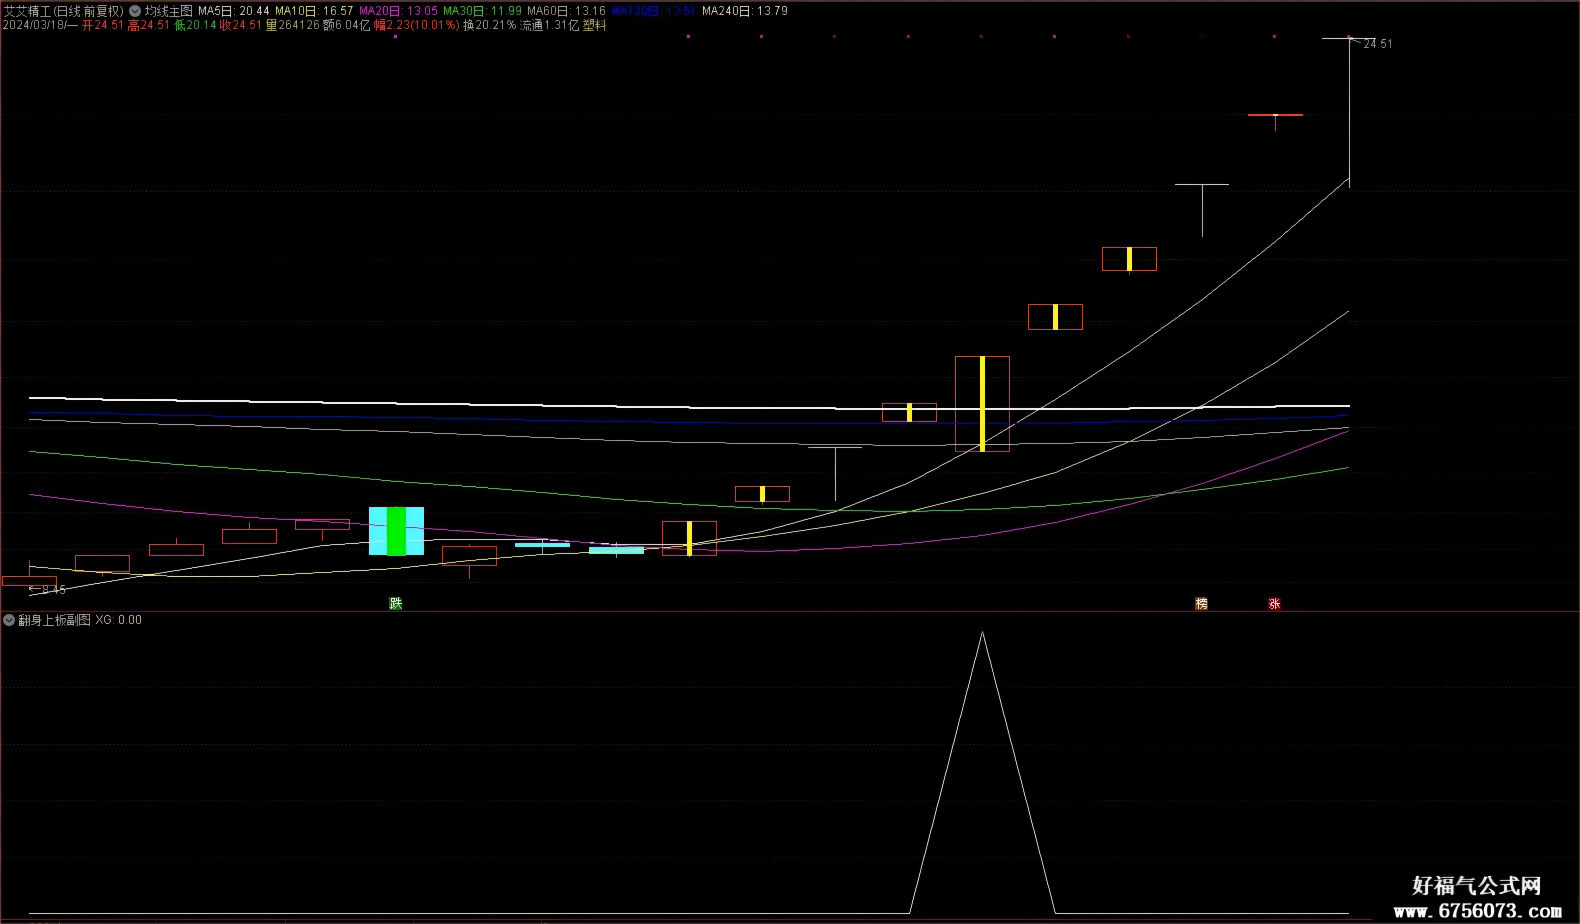
Task: Select the tall yellow-core candle crossing MA240
Action: pyautogui.click(x=982, y=403)
